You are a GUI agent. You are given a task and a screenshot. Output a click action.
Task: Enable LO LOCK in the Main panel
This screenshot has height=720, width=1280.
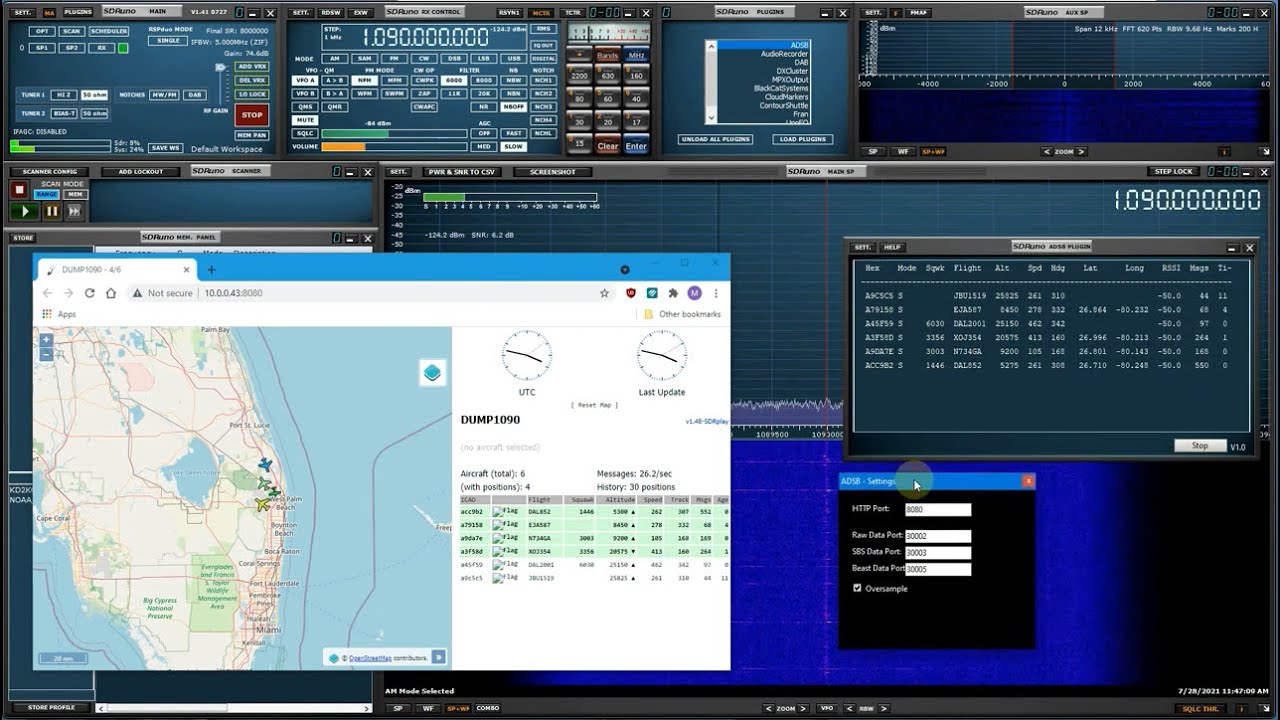point(251,94)
